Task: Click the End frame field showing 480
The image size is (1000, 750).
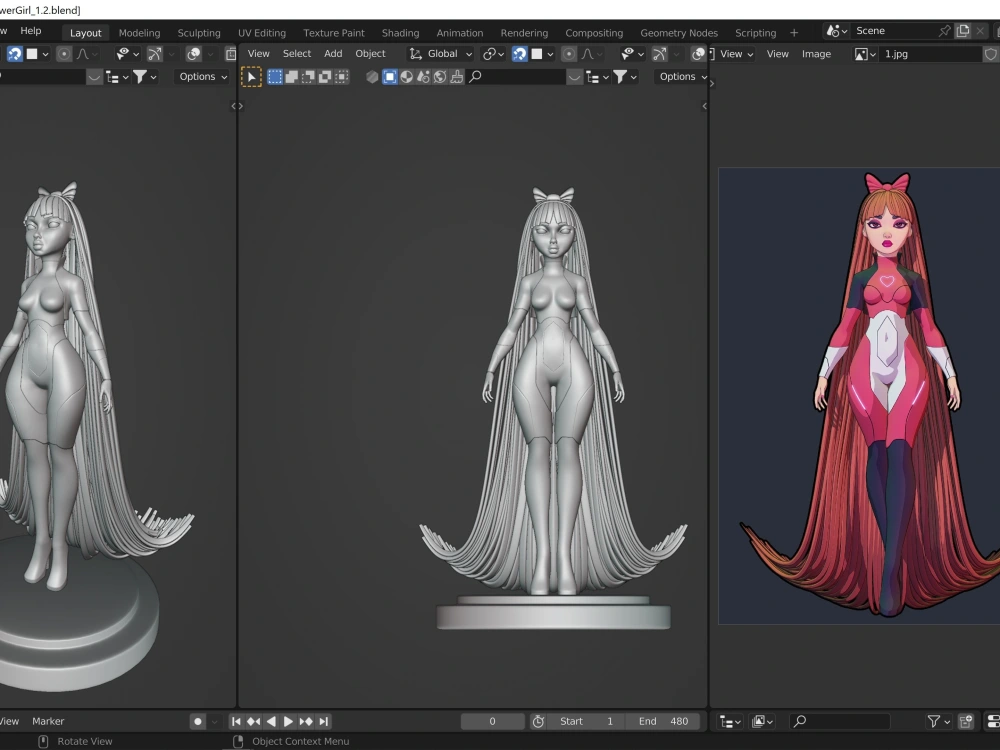Action: click(663, 721)
